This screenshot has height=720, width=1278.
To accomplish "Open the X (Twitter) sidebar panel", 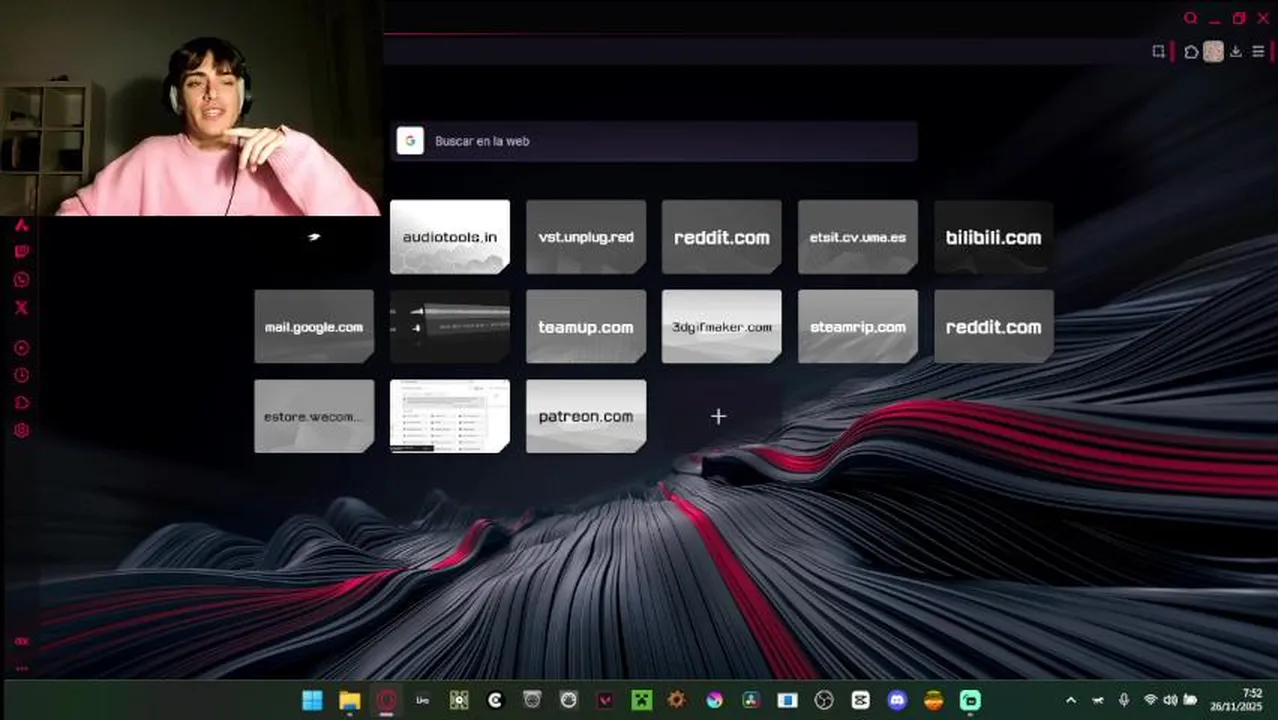I will 21,308.
